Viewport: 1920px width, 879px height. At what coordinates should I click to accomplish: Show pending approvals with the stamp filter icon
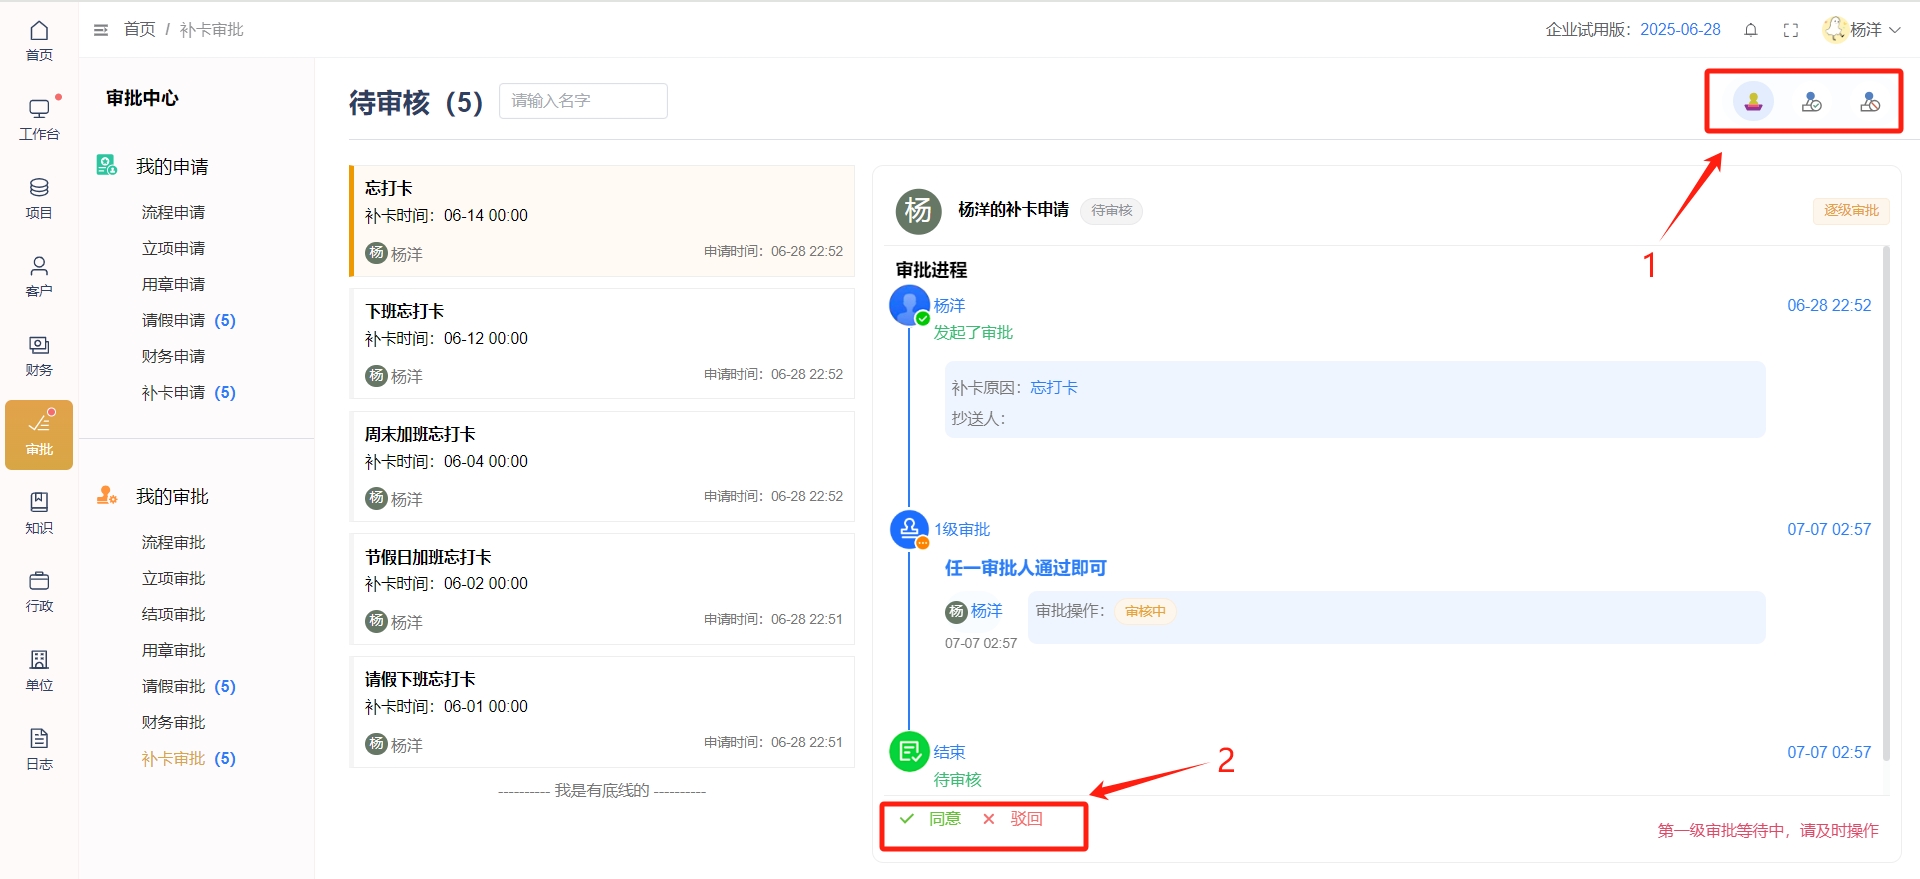pyautogui.click(x=1753, y=101)
